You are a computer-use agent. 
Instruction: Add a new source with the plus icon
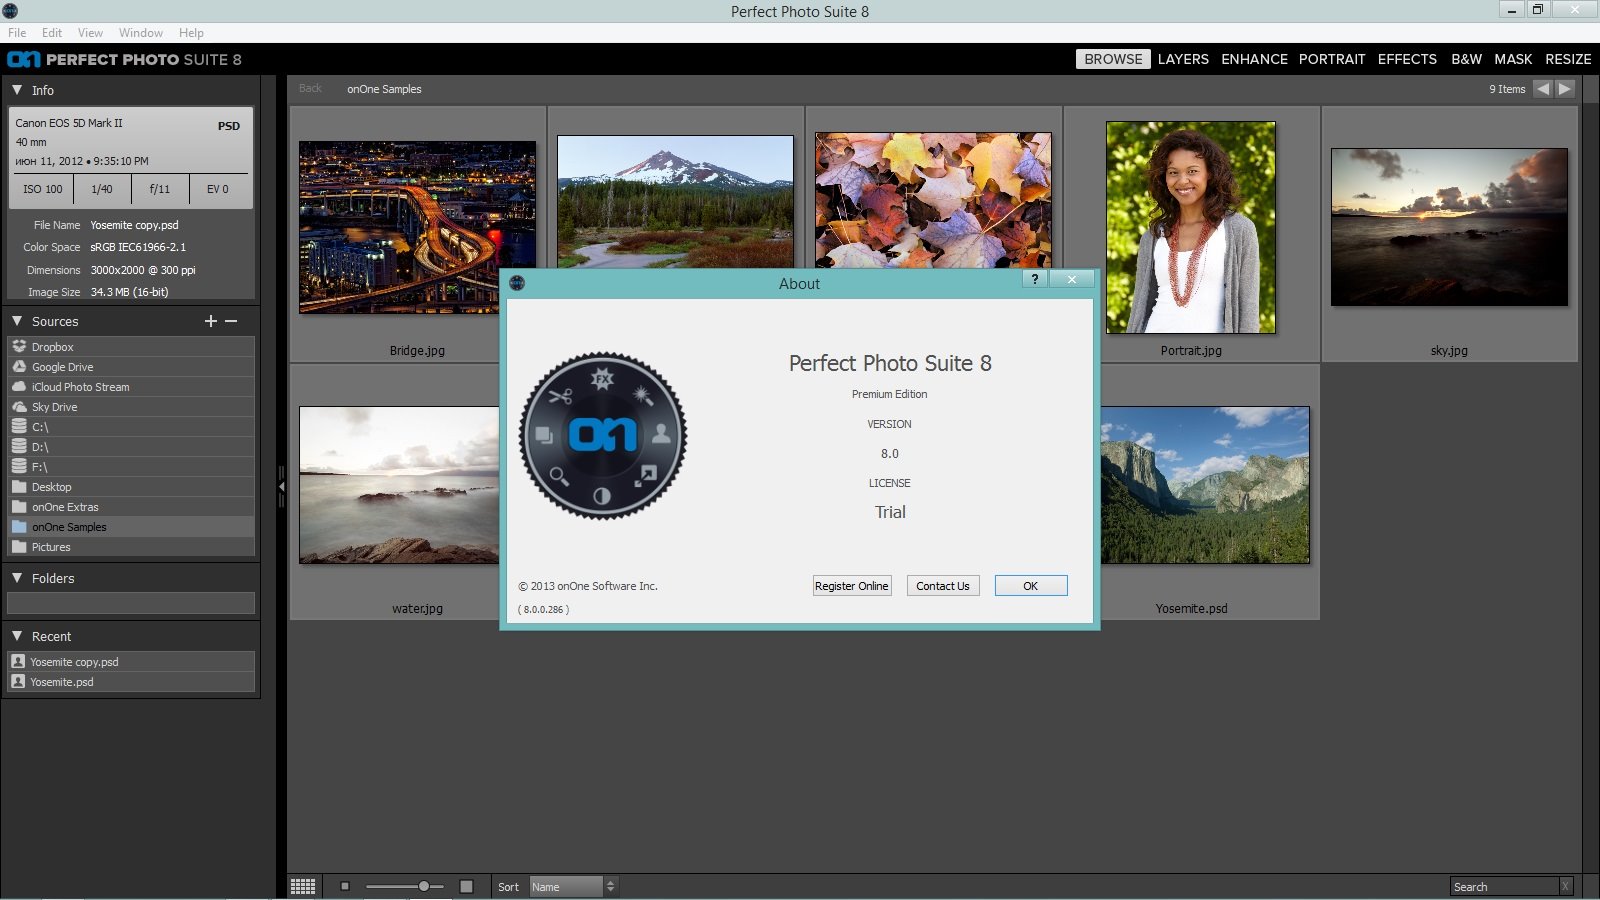tap(210, 321)
